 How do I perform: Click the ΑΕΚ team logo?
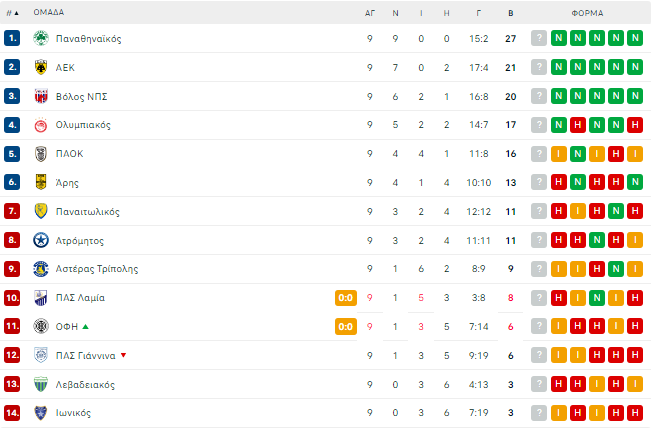(x=41, y=67)
